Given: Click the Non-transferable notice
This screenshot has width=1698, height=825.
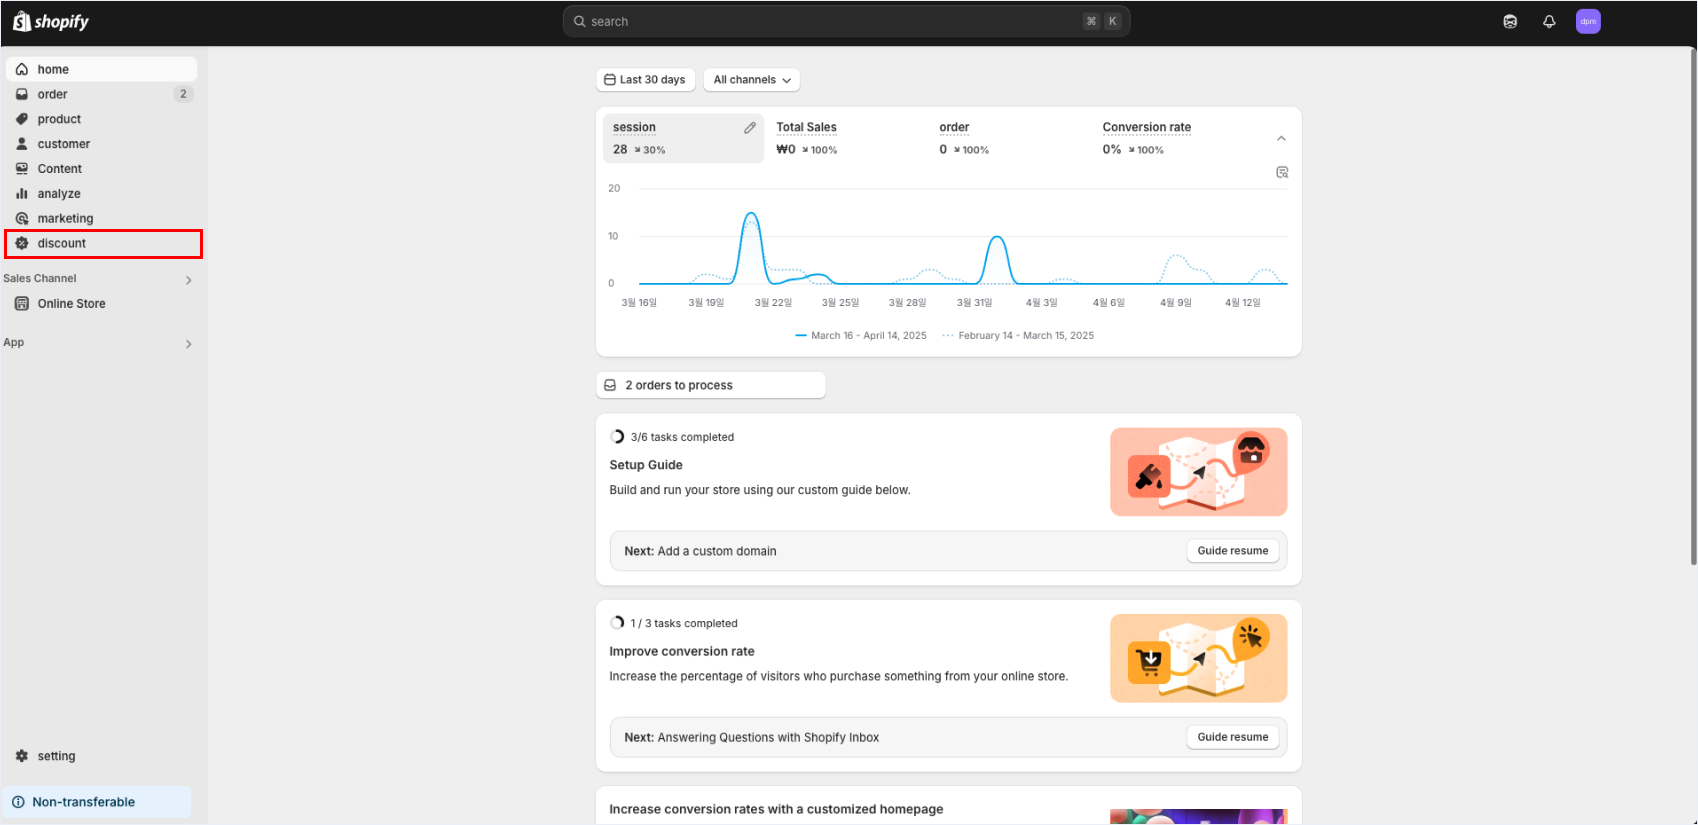Looking at the screenshot, I should [97, 802].
